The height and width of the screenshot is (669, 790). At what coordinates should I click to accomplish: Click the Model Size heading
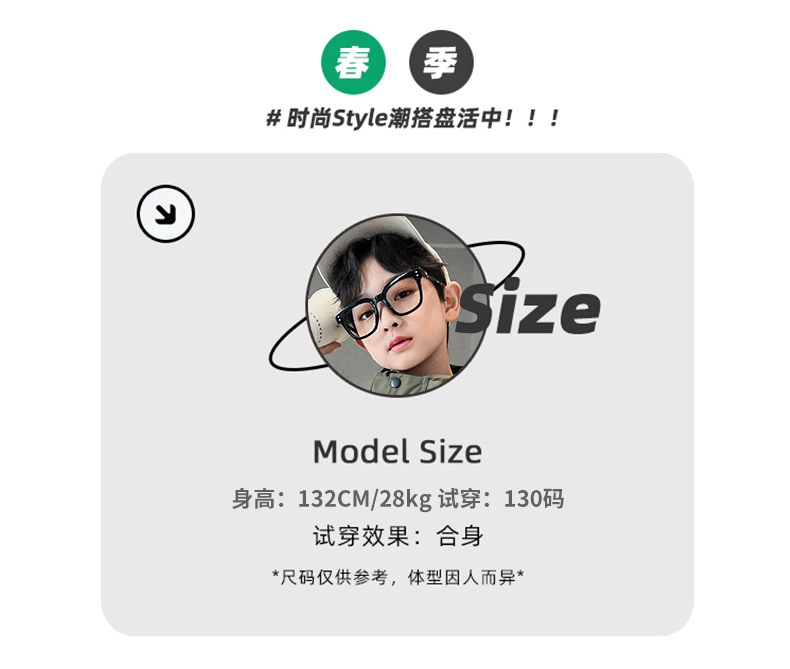pos(397,451)
